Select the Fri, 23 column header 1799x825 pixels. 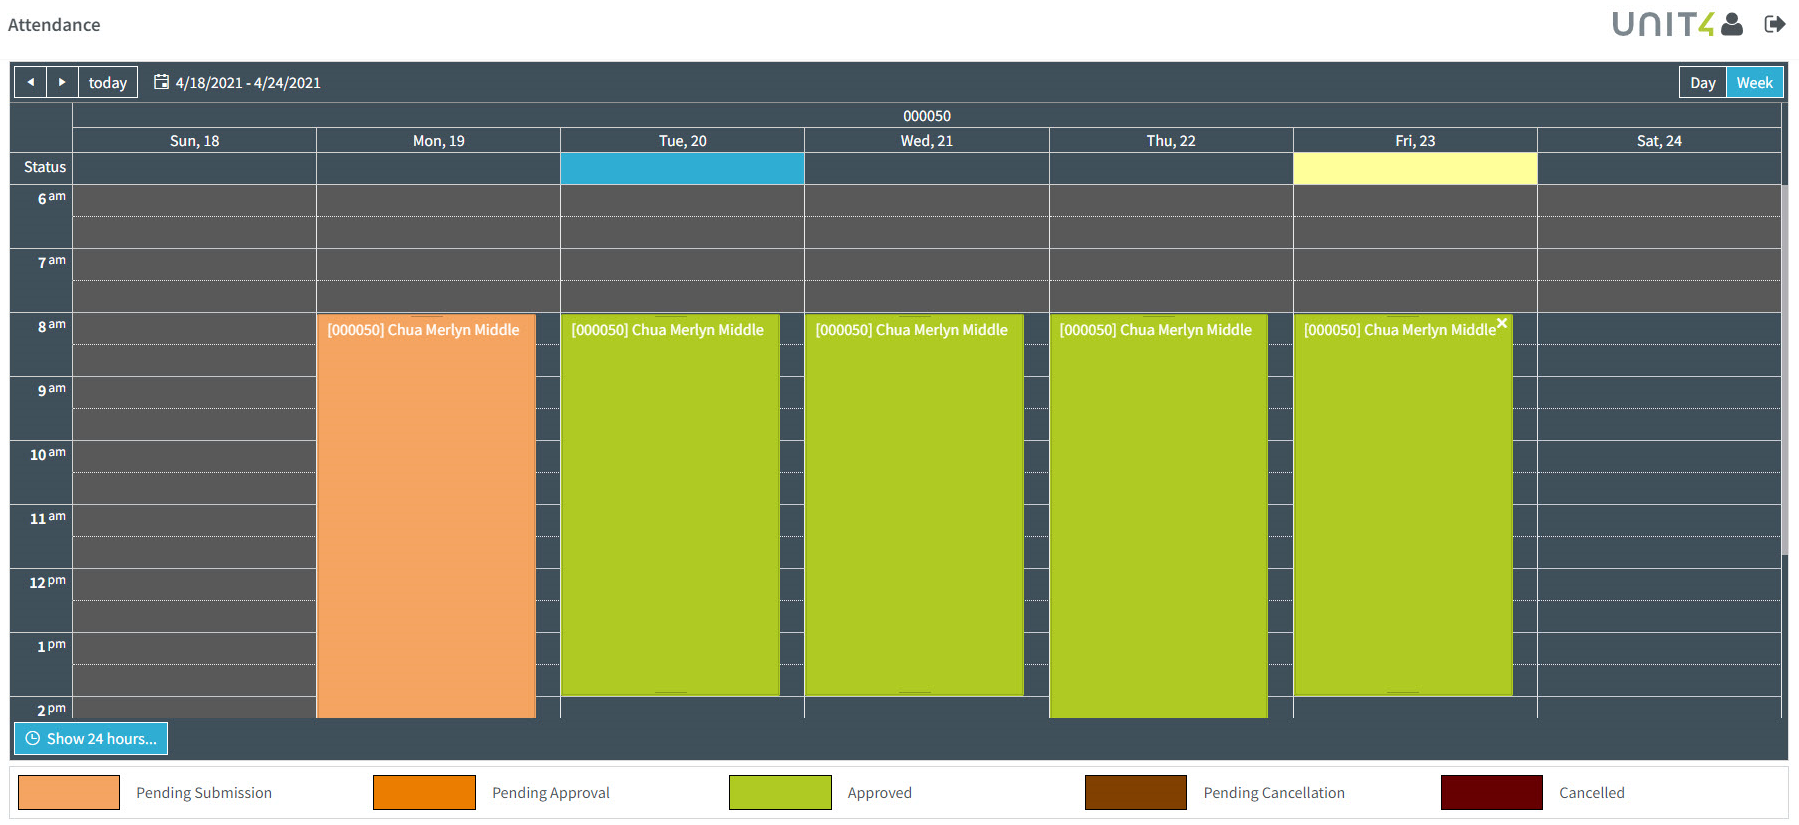[x=1415, y=141]
